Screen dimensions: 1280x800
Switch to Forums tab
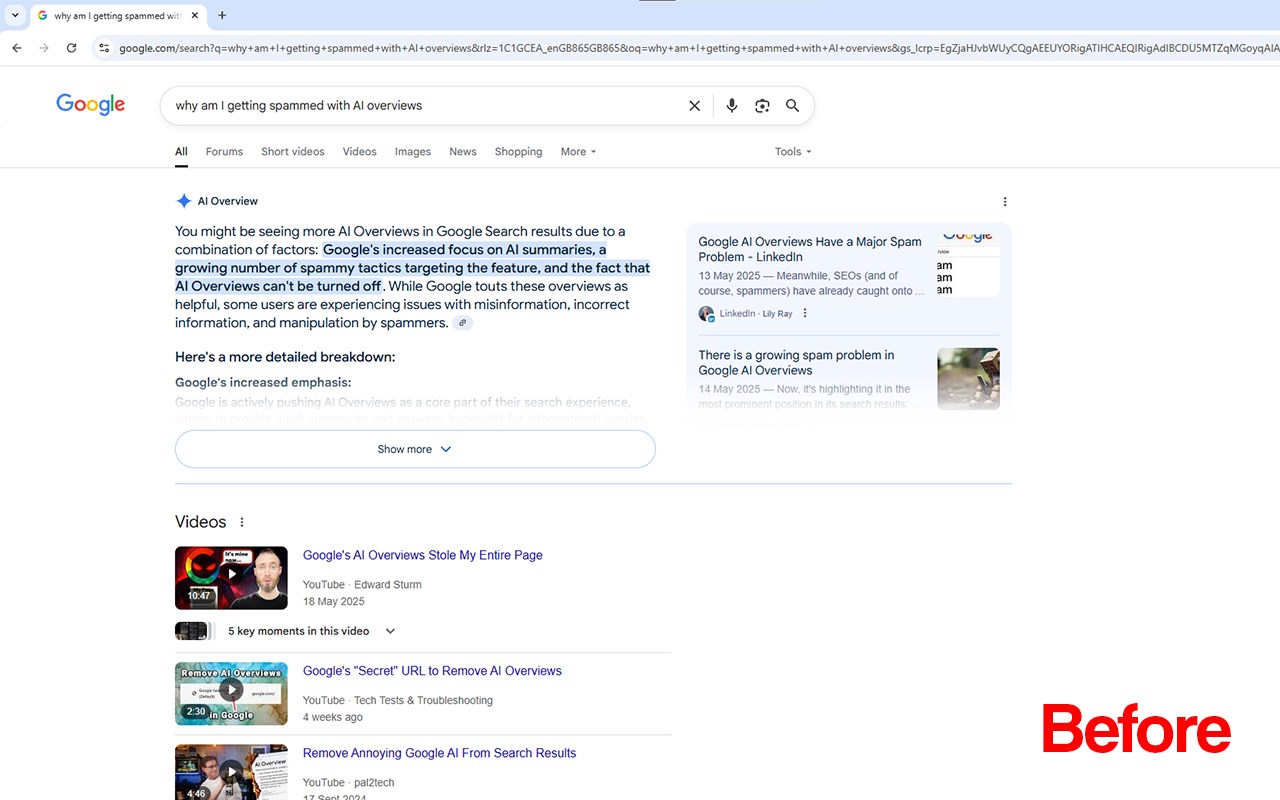pyautogui.click(x=224, y=152)
